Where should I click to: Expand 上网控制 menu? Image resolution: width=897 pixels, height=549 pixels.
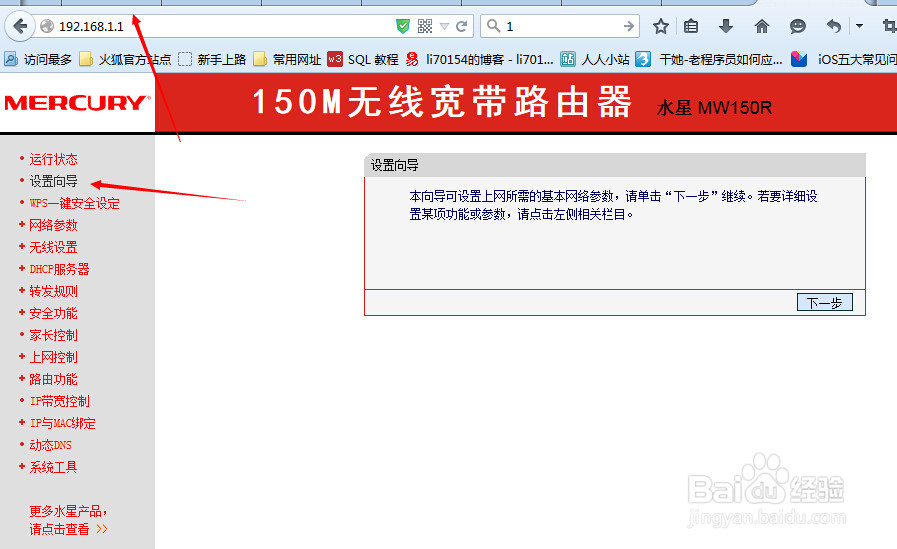pyautogui.click(x=53, y=357)
